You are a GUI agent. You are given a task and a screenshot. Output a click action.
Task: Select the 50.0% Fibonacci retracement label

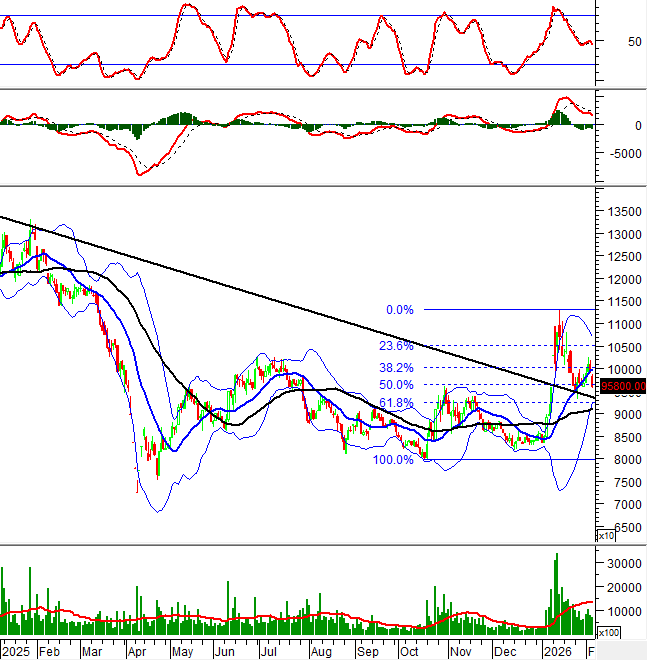[x=396, y=385]
